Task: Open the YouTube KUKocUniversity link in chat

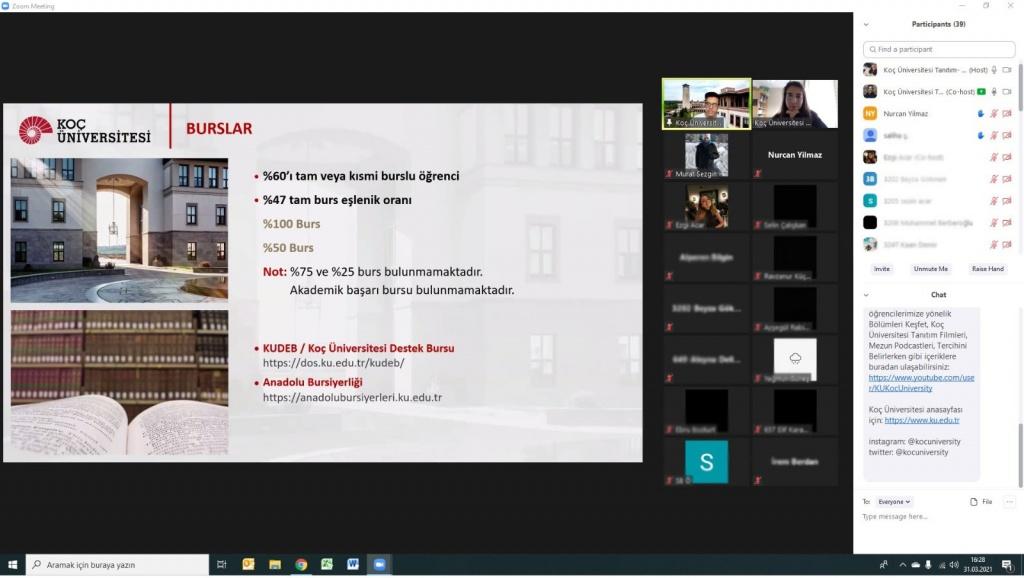Action: coord(921,383)
